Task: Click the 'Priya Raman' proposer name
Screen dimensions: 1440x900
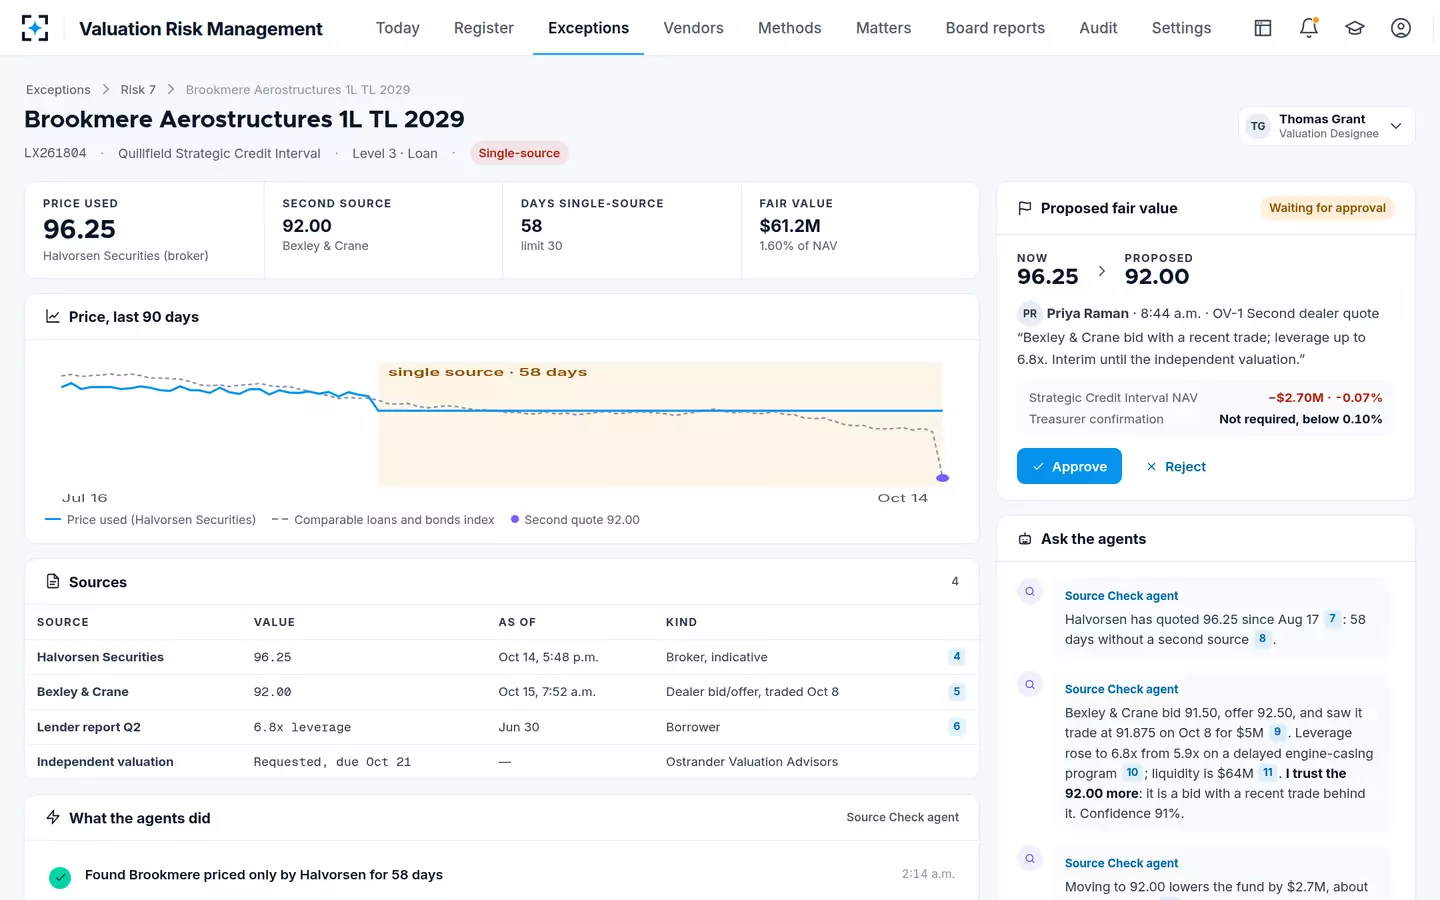Action: coord(1087,313)
